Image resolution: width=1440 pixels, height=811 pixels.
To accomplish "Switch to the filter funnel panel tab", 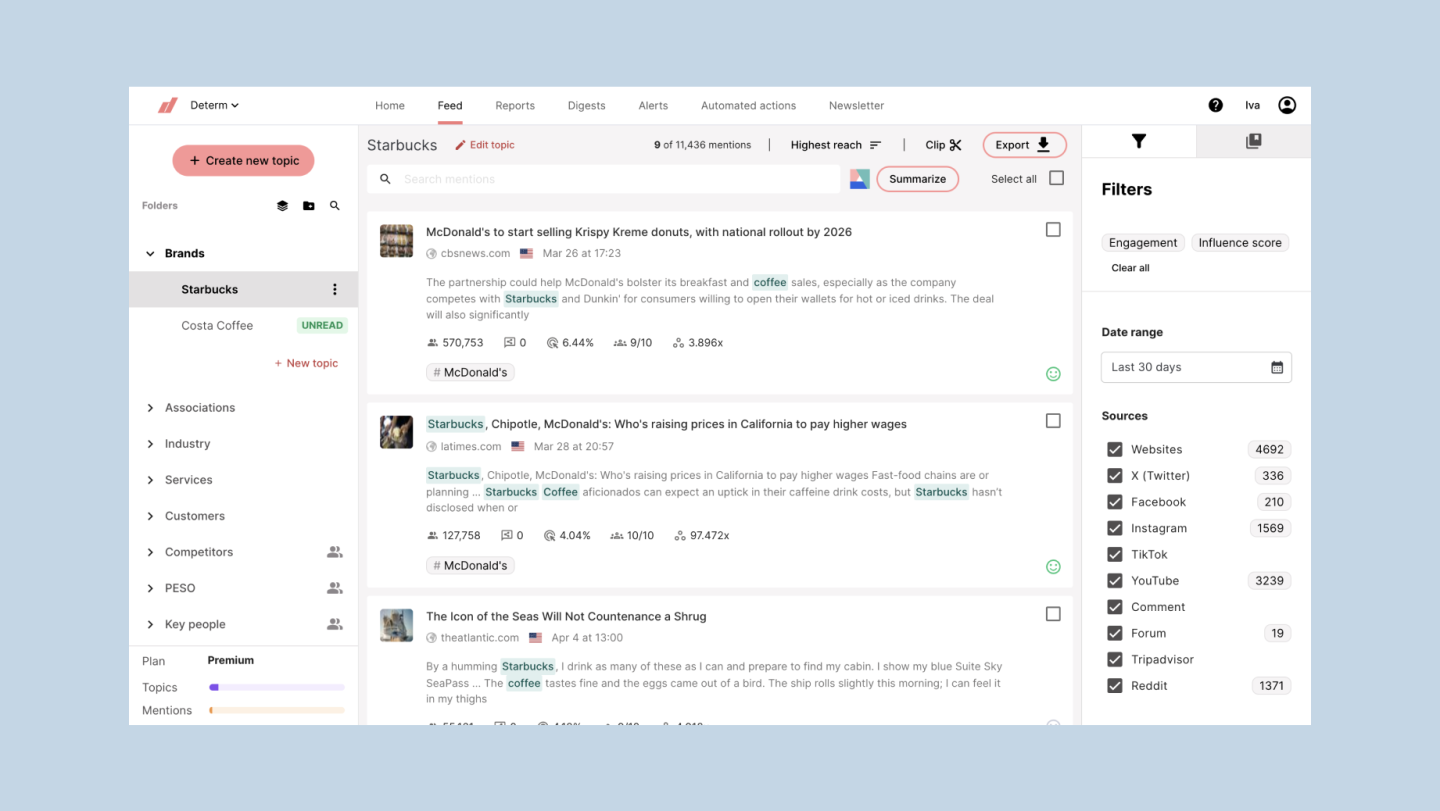I will point(1139,141).
